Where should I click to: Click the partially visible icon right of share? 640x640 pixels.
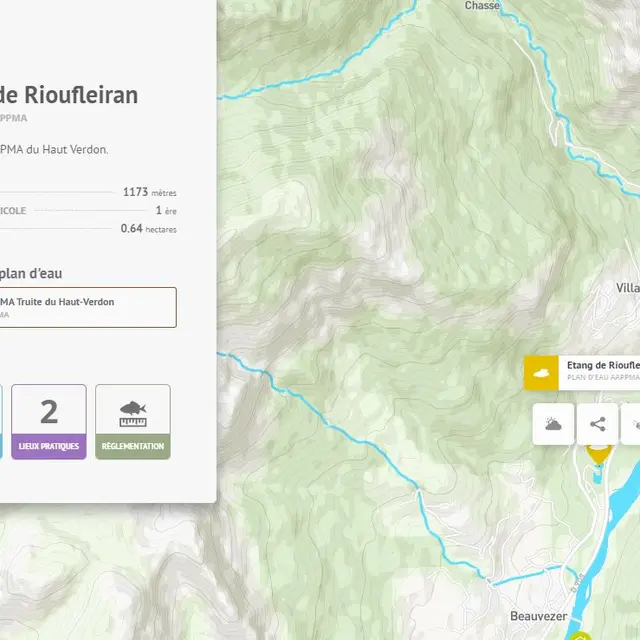click(631, 424)
